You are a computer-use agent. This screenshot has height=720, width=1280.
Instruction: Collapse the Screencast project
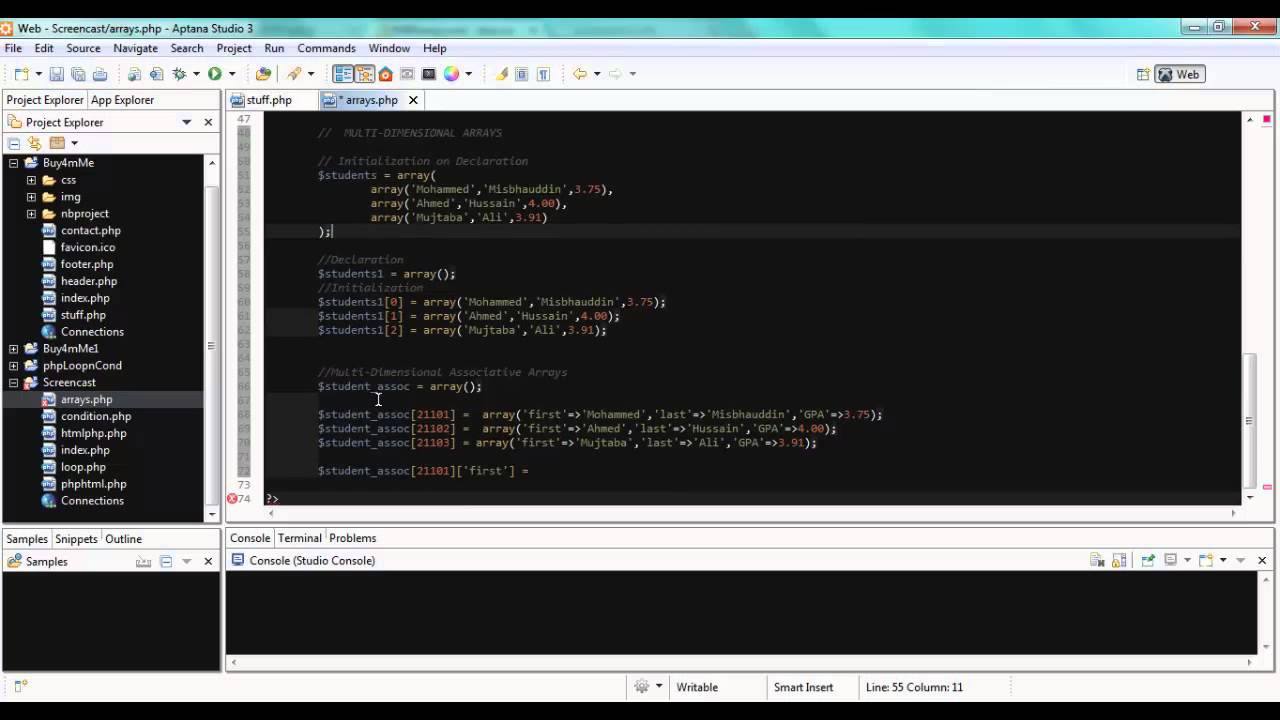coord(13,382)
